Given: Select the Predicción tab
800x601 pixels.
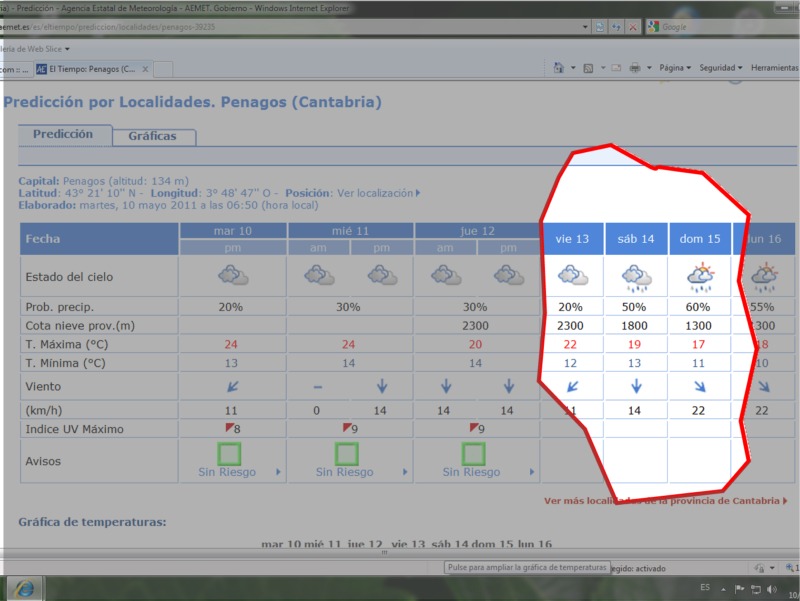Looking at the screenshot, I should coord(63,134).
